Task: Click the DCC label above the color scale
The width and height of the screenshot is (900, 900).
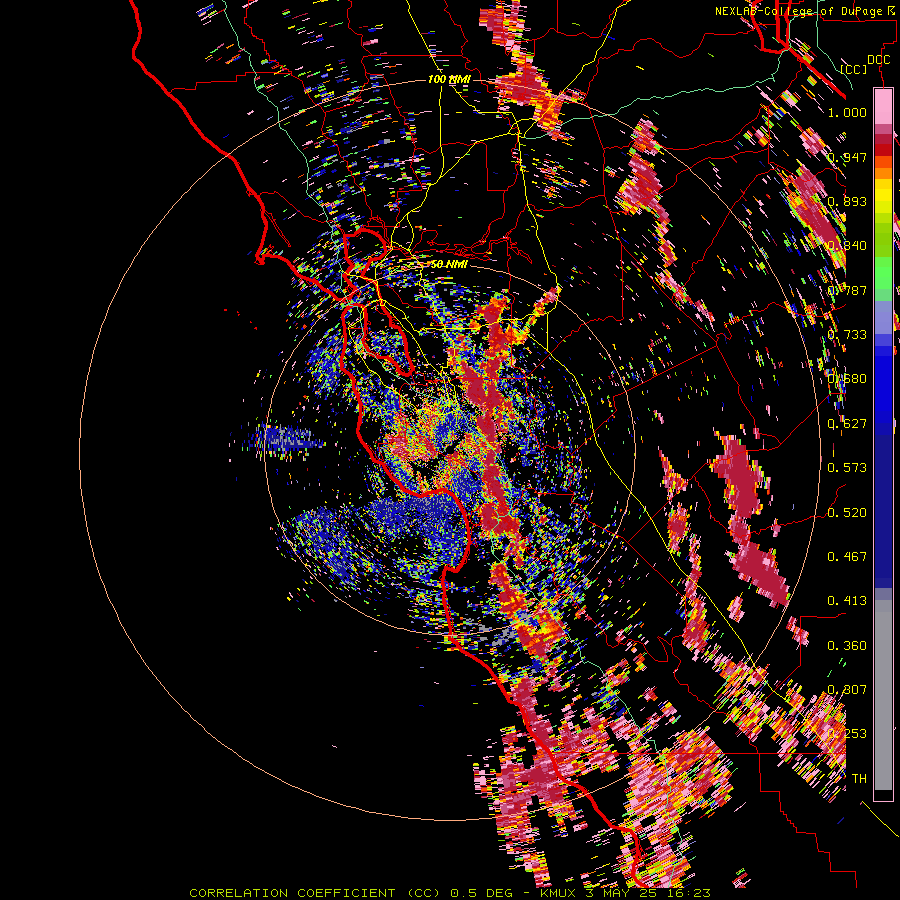Action: (x=878, y=60)
